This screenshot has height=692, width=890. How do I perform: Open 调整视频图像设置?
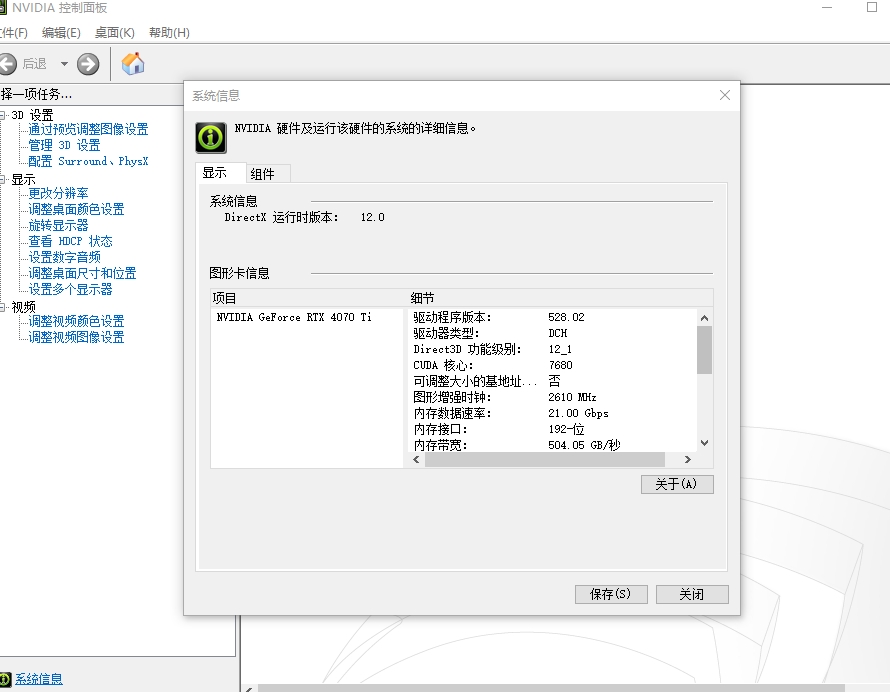[x=76, y=337]
